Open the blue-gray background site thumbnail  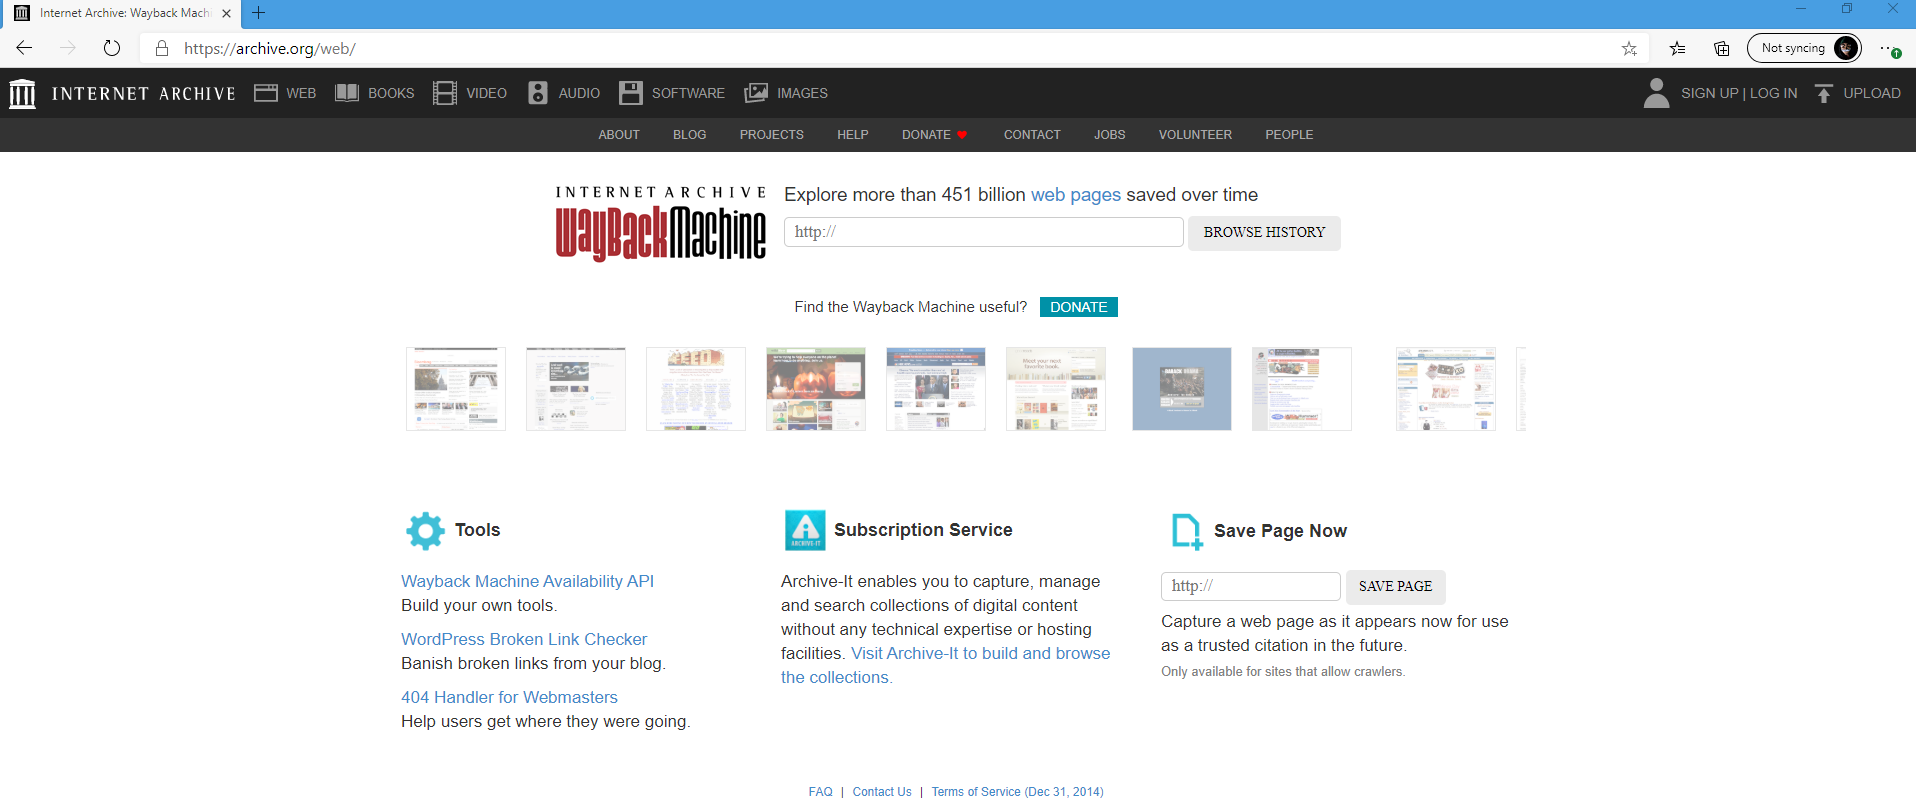coord(1182,389)
